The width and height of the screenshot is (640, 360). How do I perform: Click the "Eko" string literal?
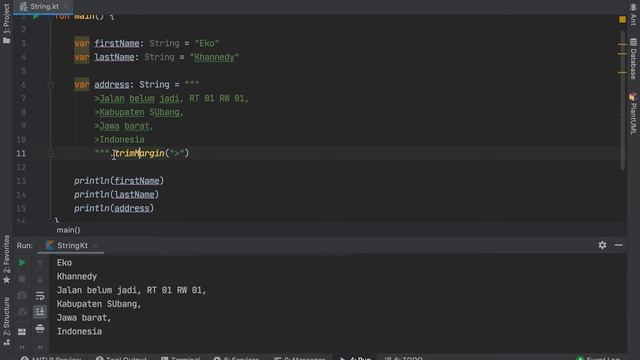(x=207, y=43)
